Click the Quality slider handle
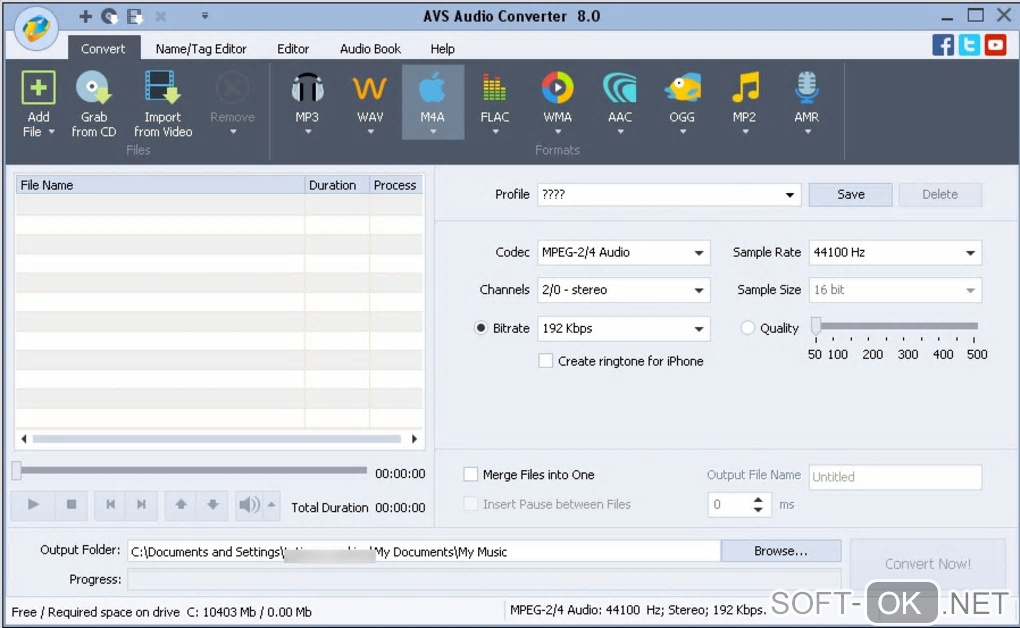 point(816,327)
